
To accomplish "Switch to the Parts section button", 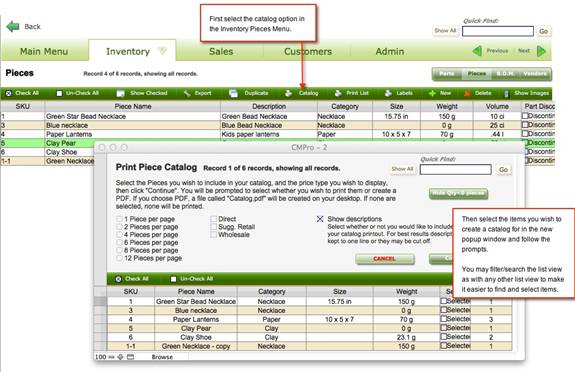I will (447, 74).
